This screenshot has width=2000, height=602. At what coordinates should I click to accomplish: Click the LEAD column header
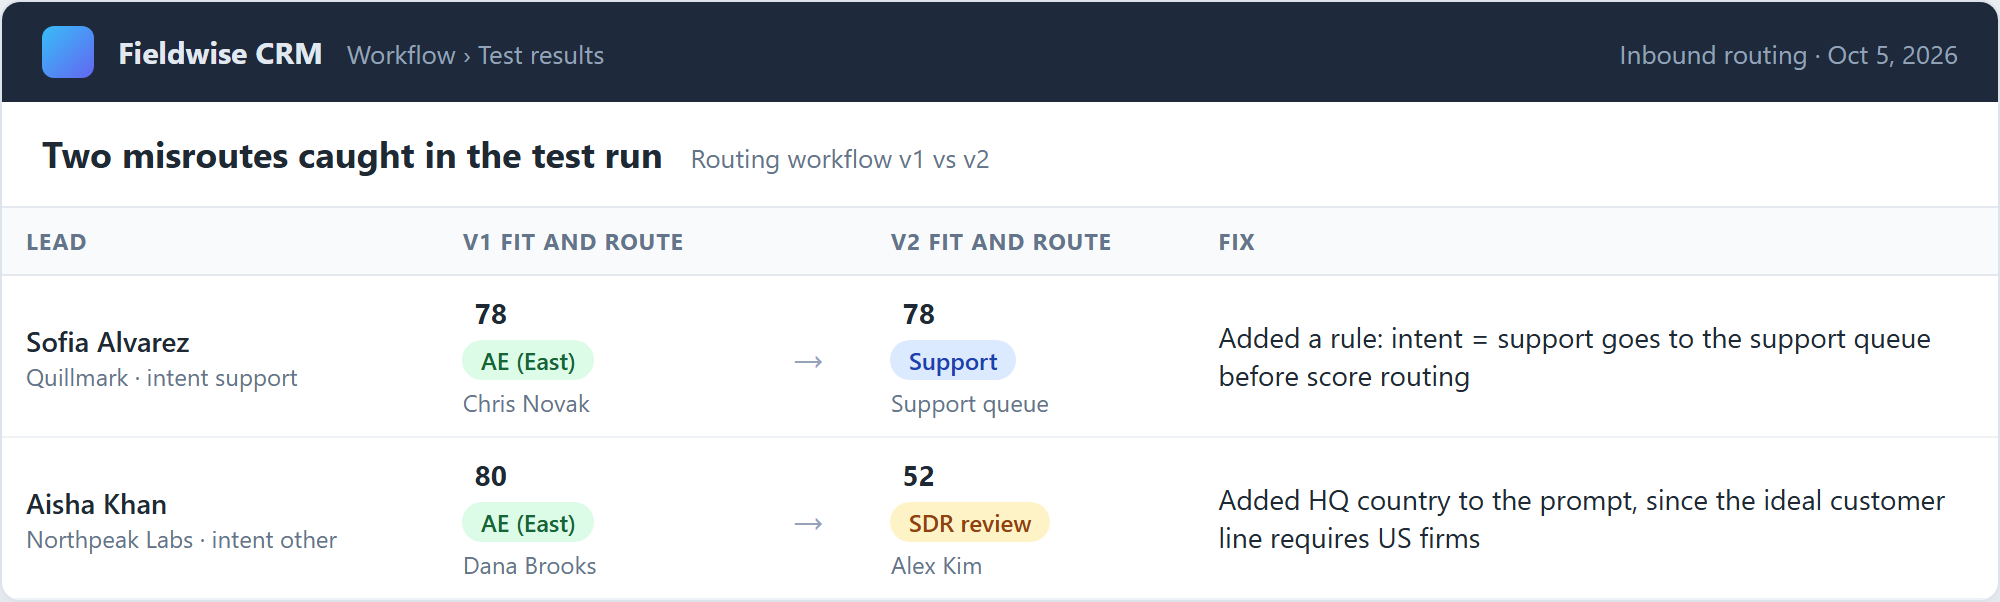coord(56,242)
